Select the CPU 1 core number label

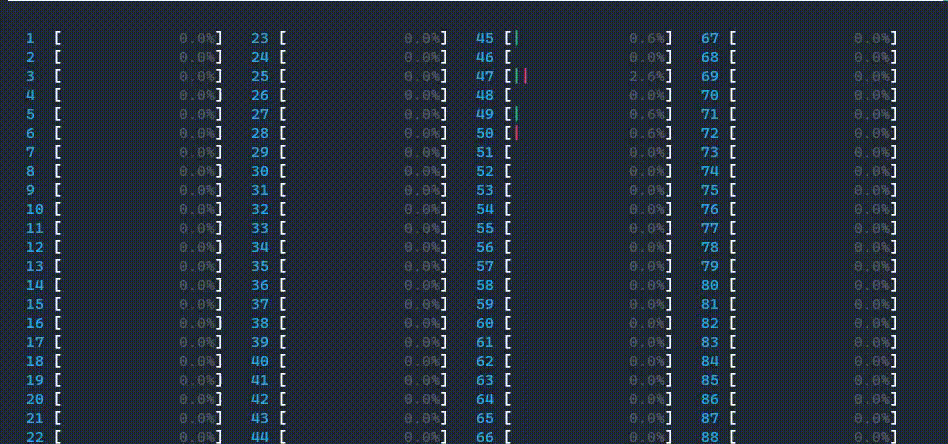click(x=30, y=38)
